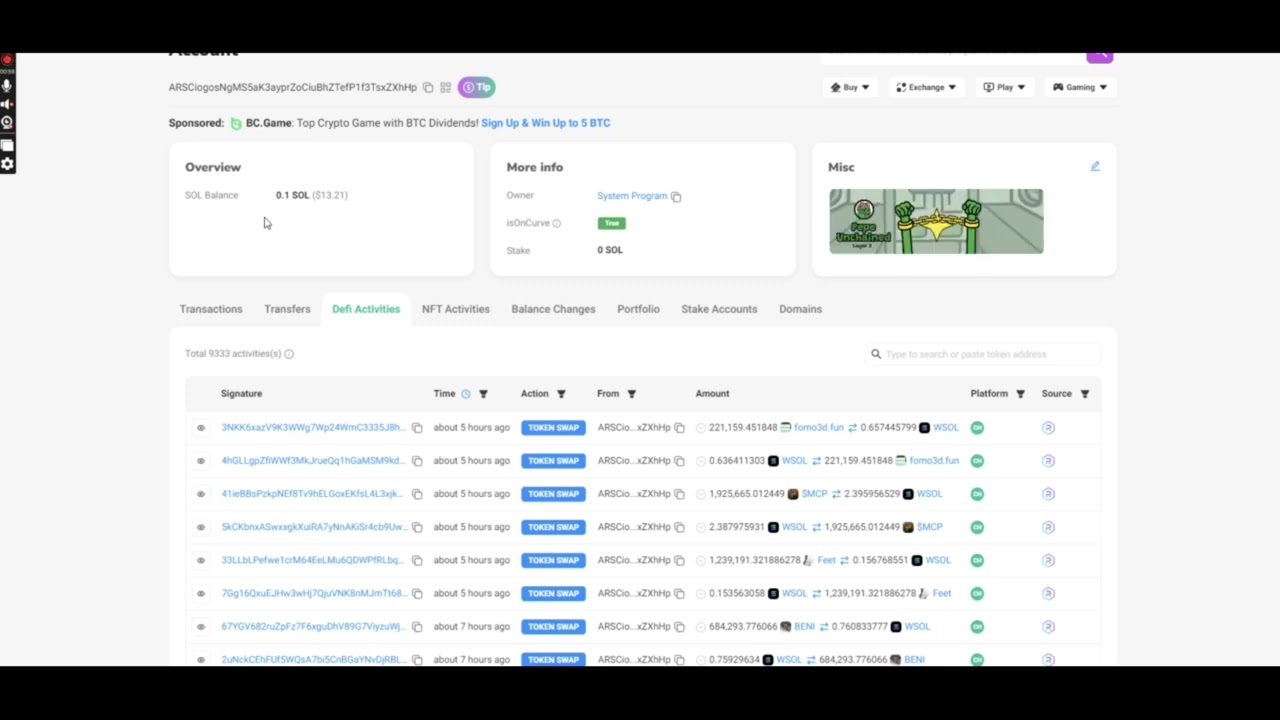Switch to the Balance Changes tab
This screenshot has width=1280, height=720.
coord(553,309)
